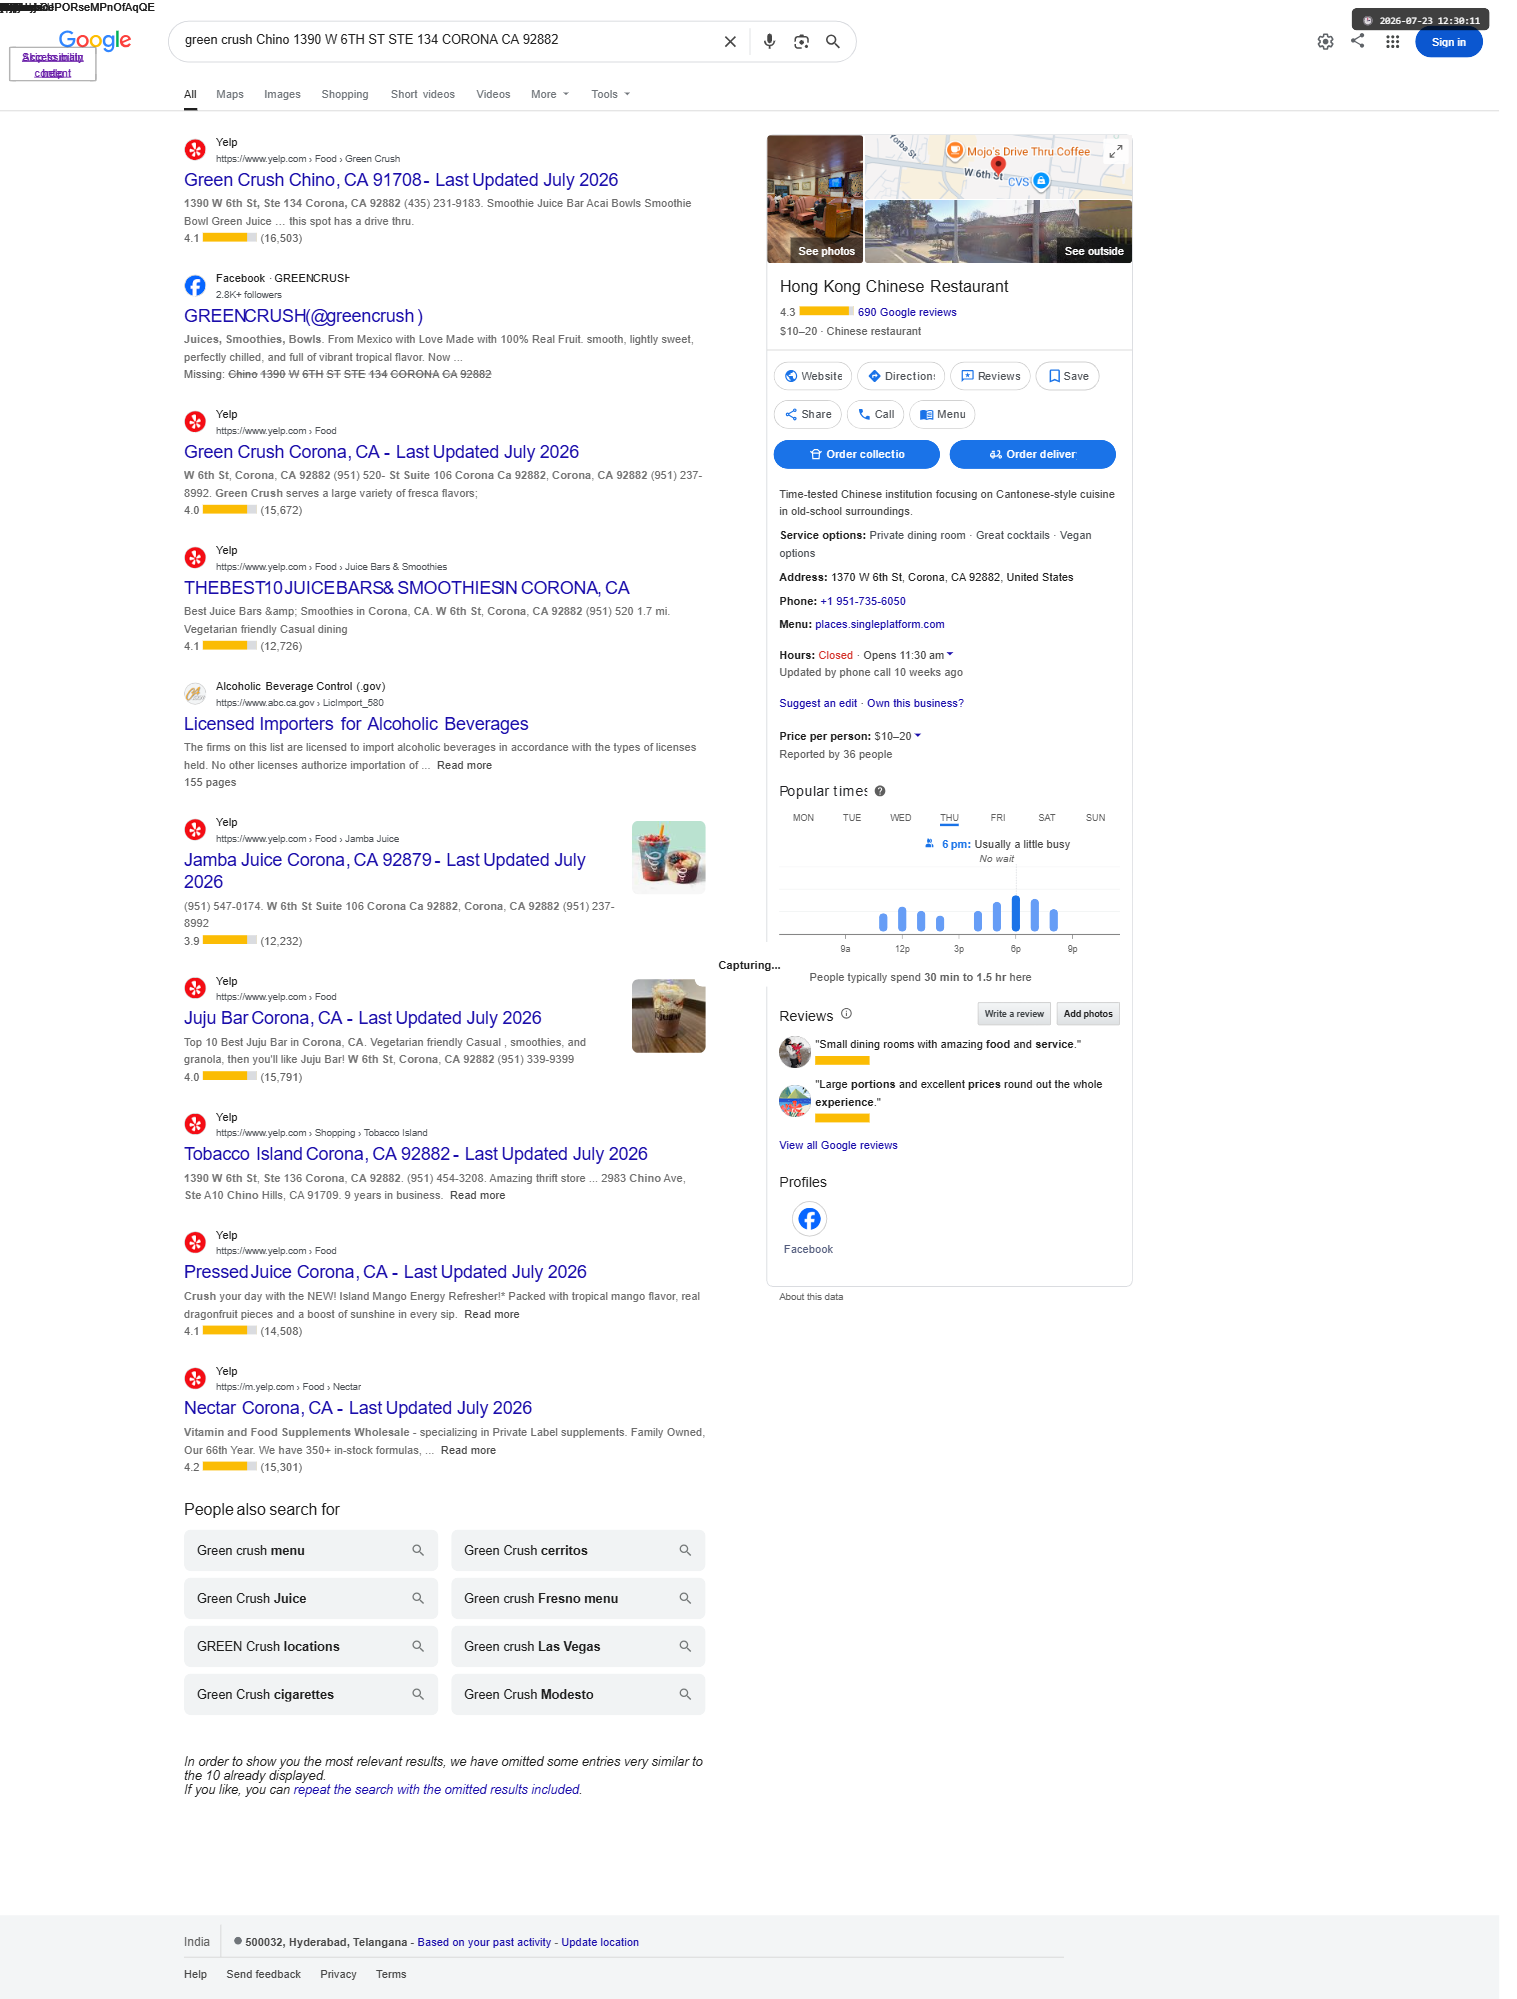Expand 'Read more' on Pressed Juice result
Image resolution: width=1517 pixels, height=1999 pixels.
click(491, 1314)
